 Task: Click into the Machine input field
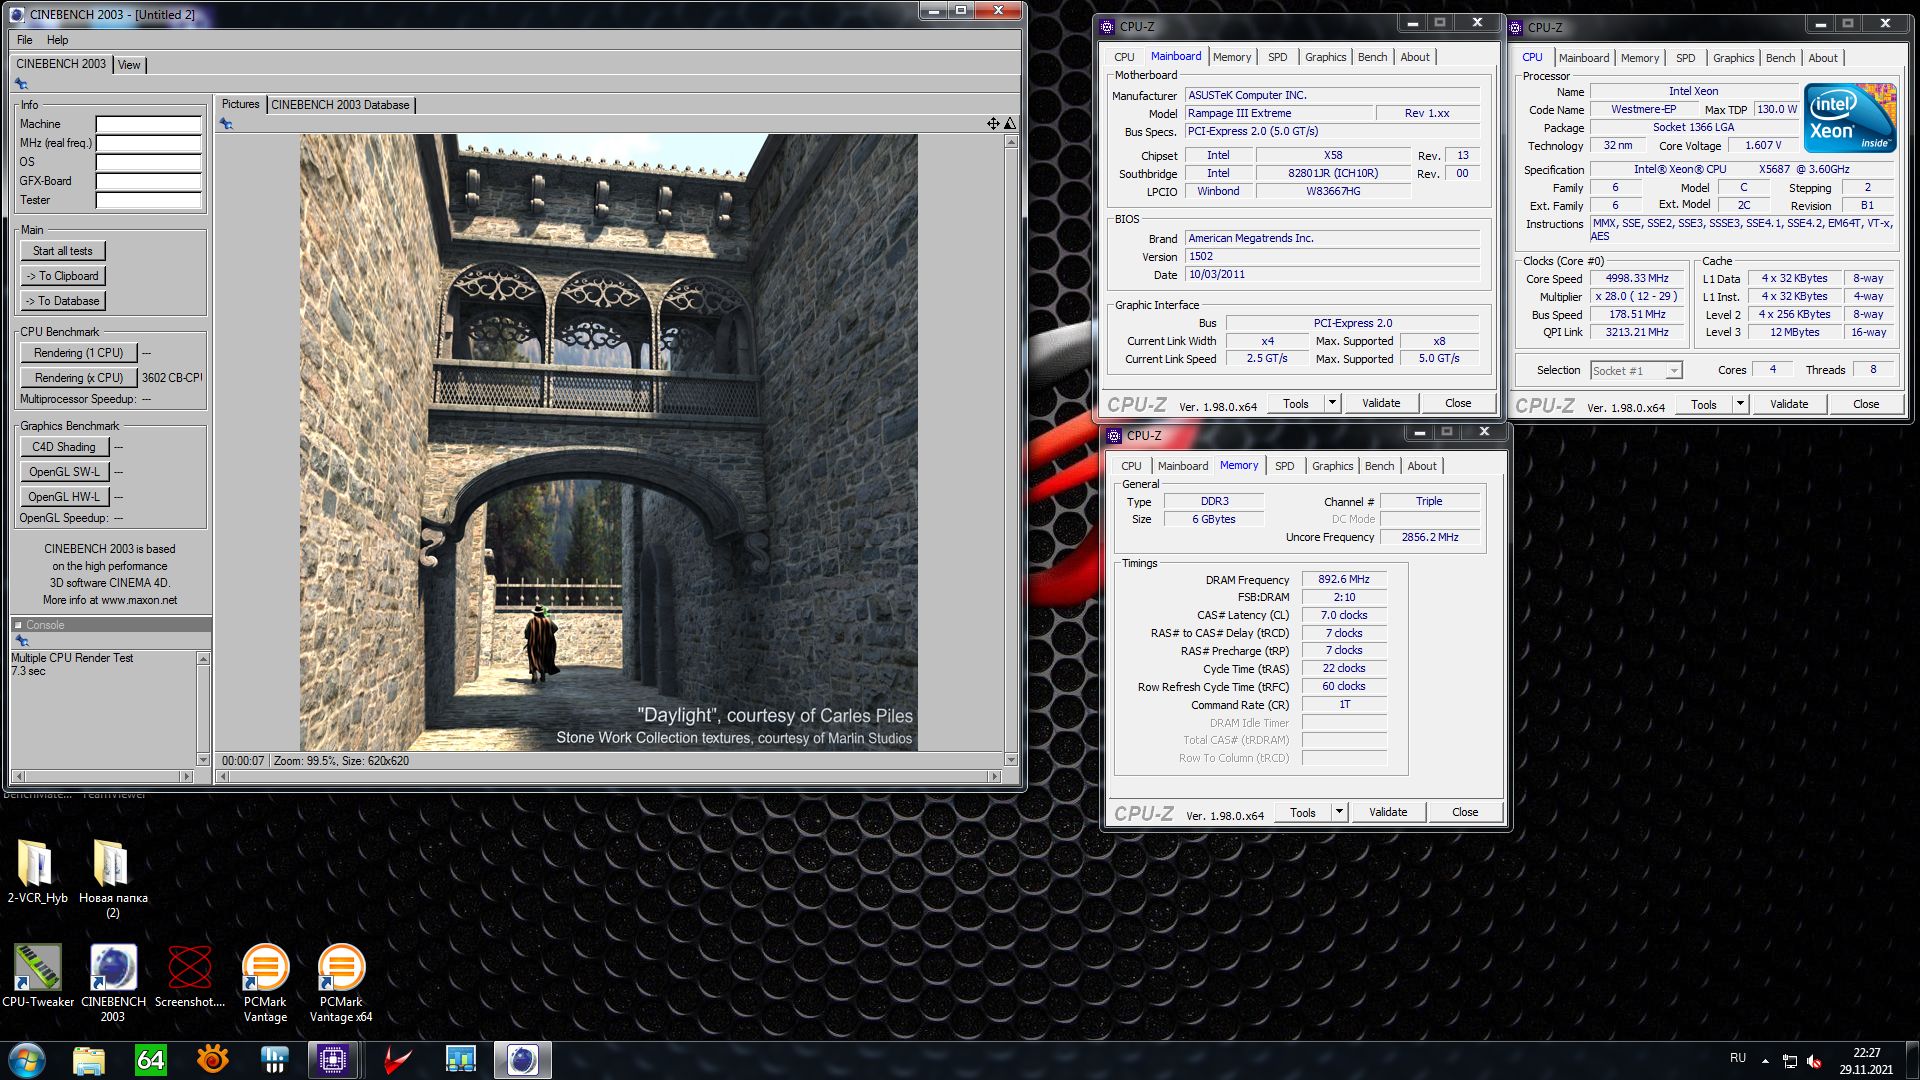pos(149,125)
